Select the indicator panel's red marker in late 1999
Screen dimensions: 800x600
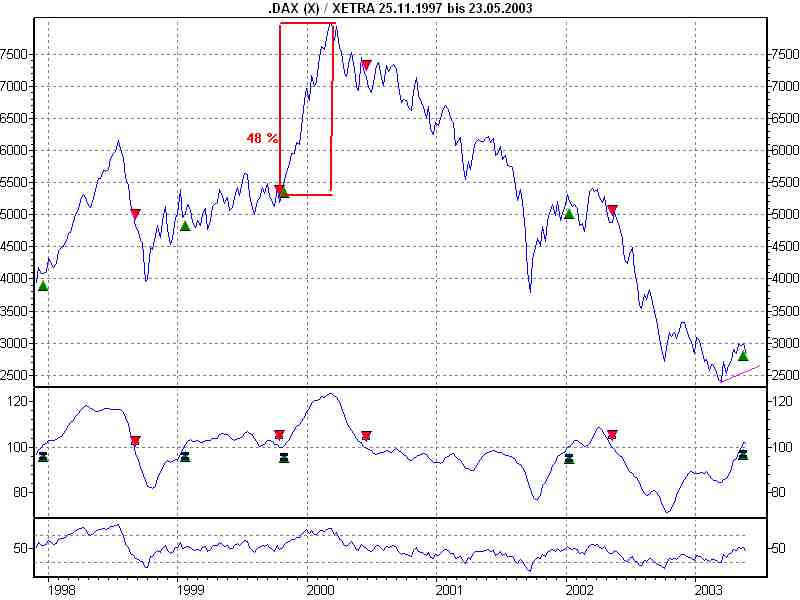[x=279, y=435]
